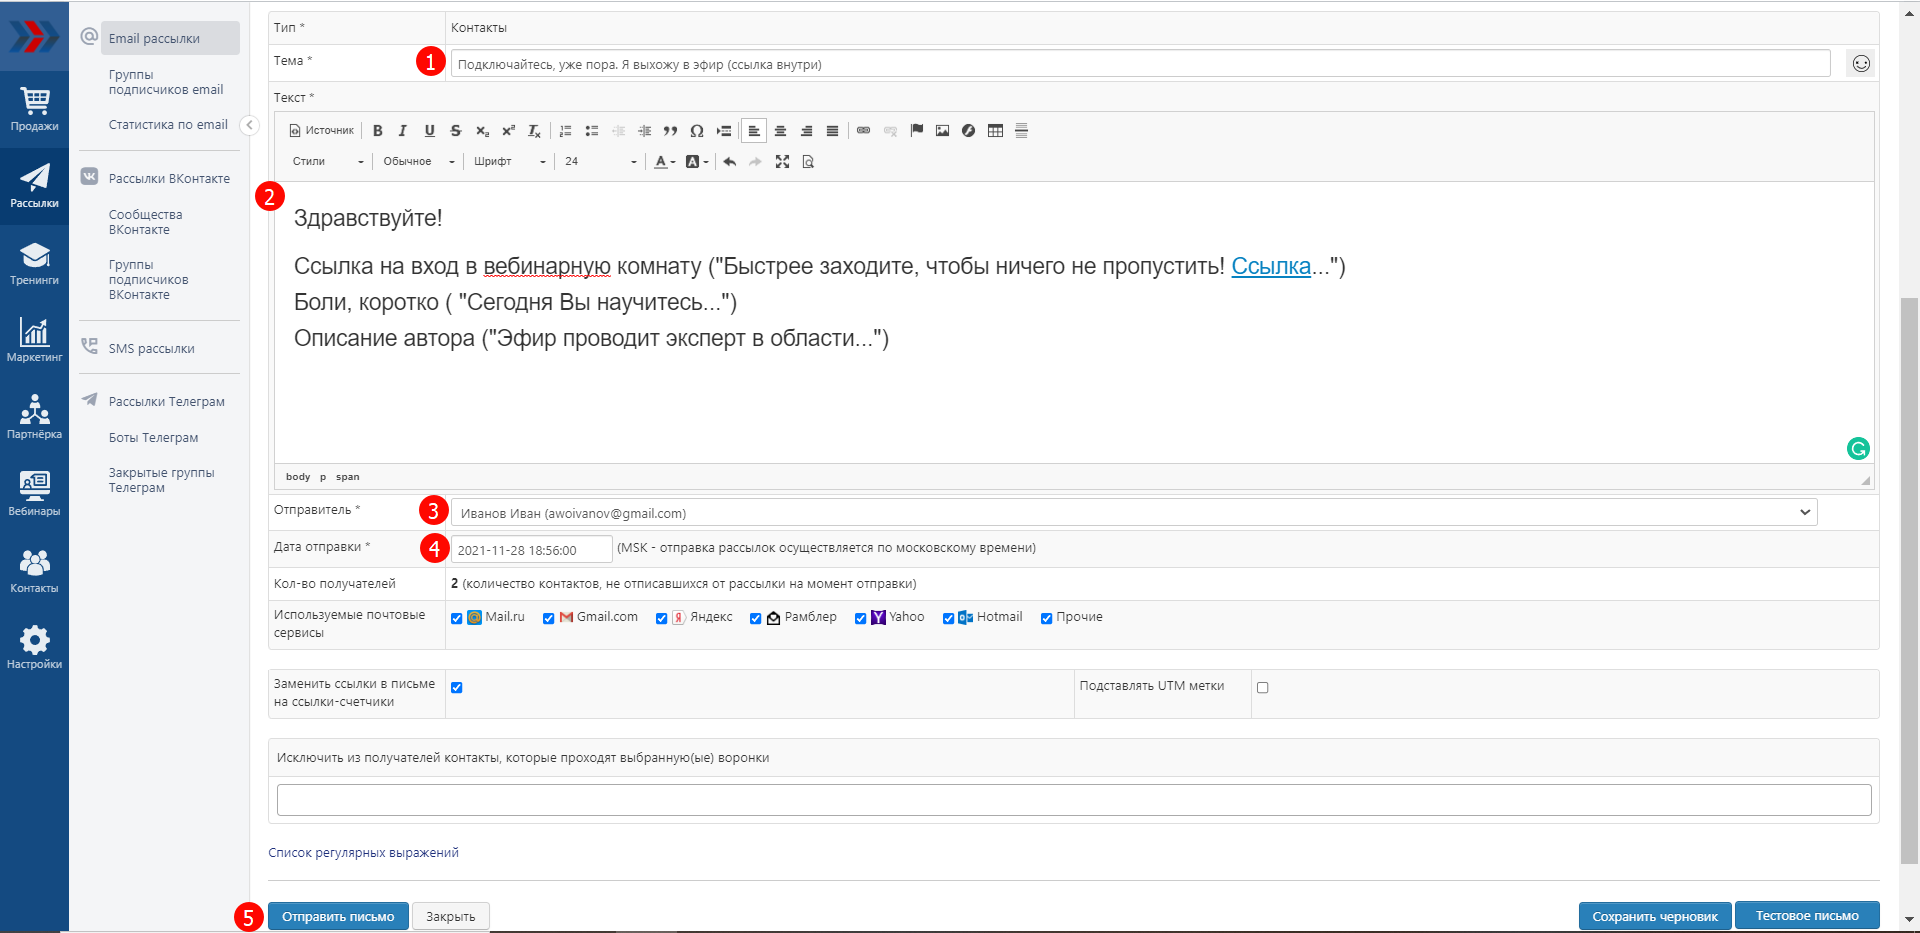This screenshot has height=933, width=1920.
Task: Undo the last edit
Action: pyautogui.click(x=730, y=162)
